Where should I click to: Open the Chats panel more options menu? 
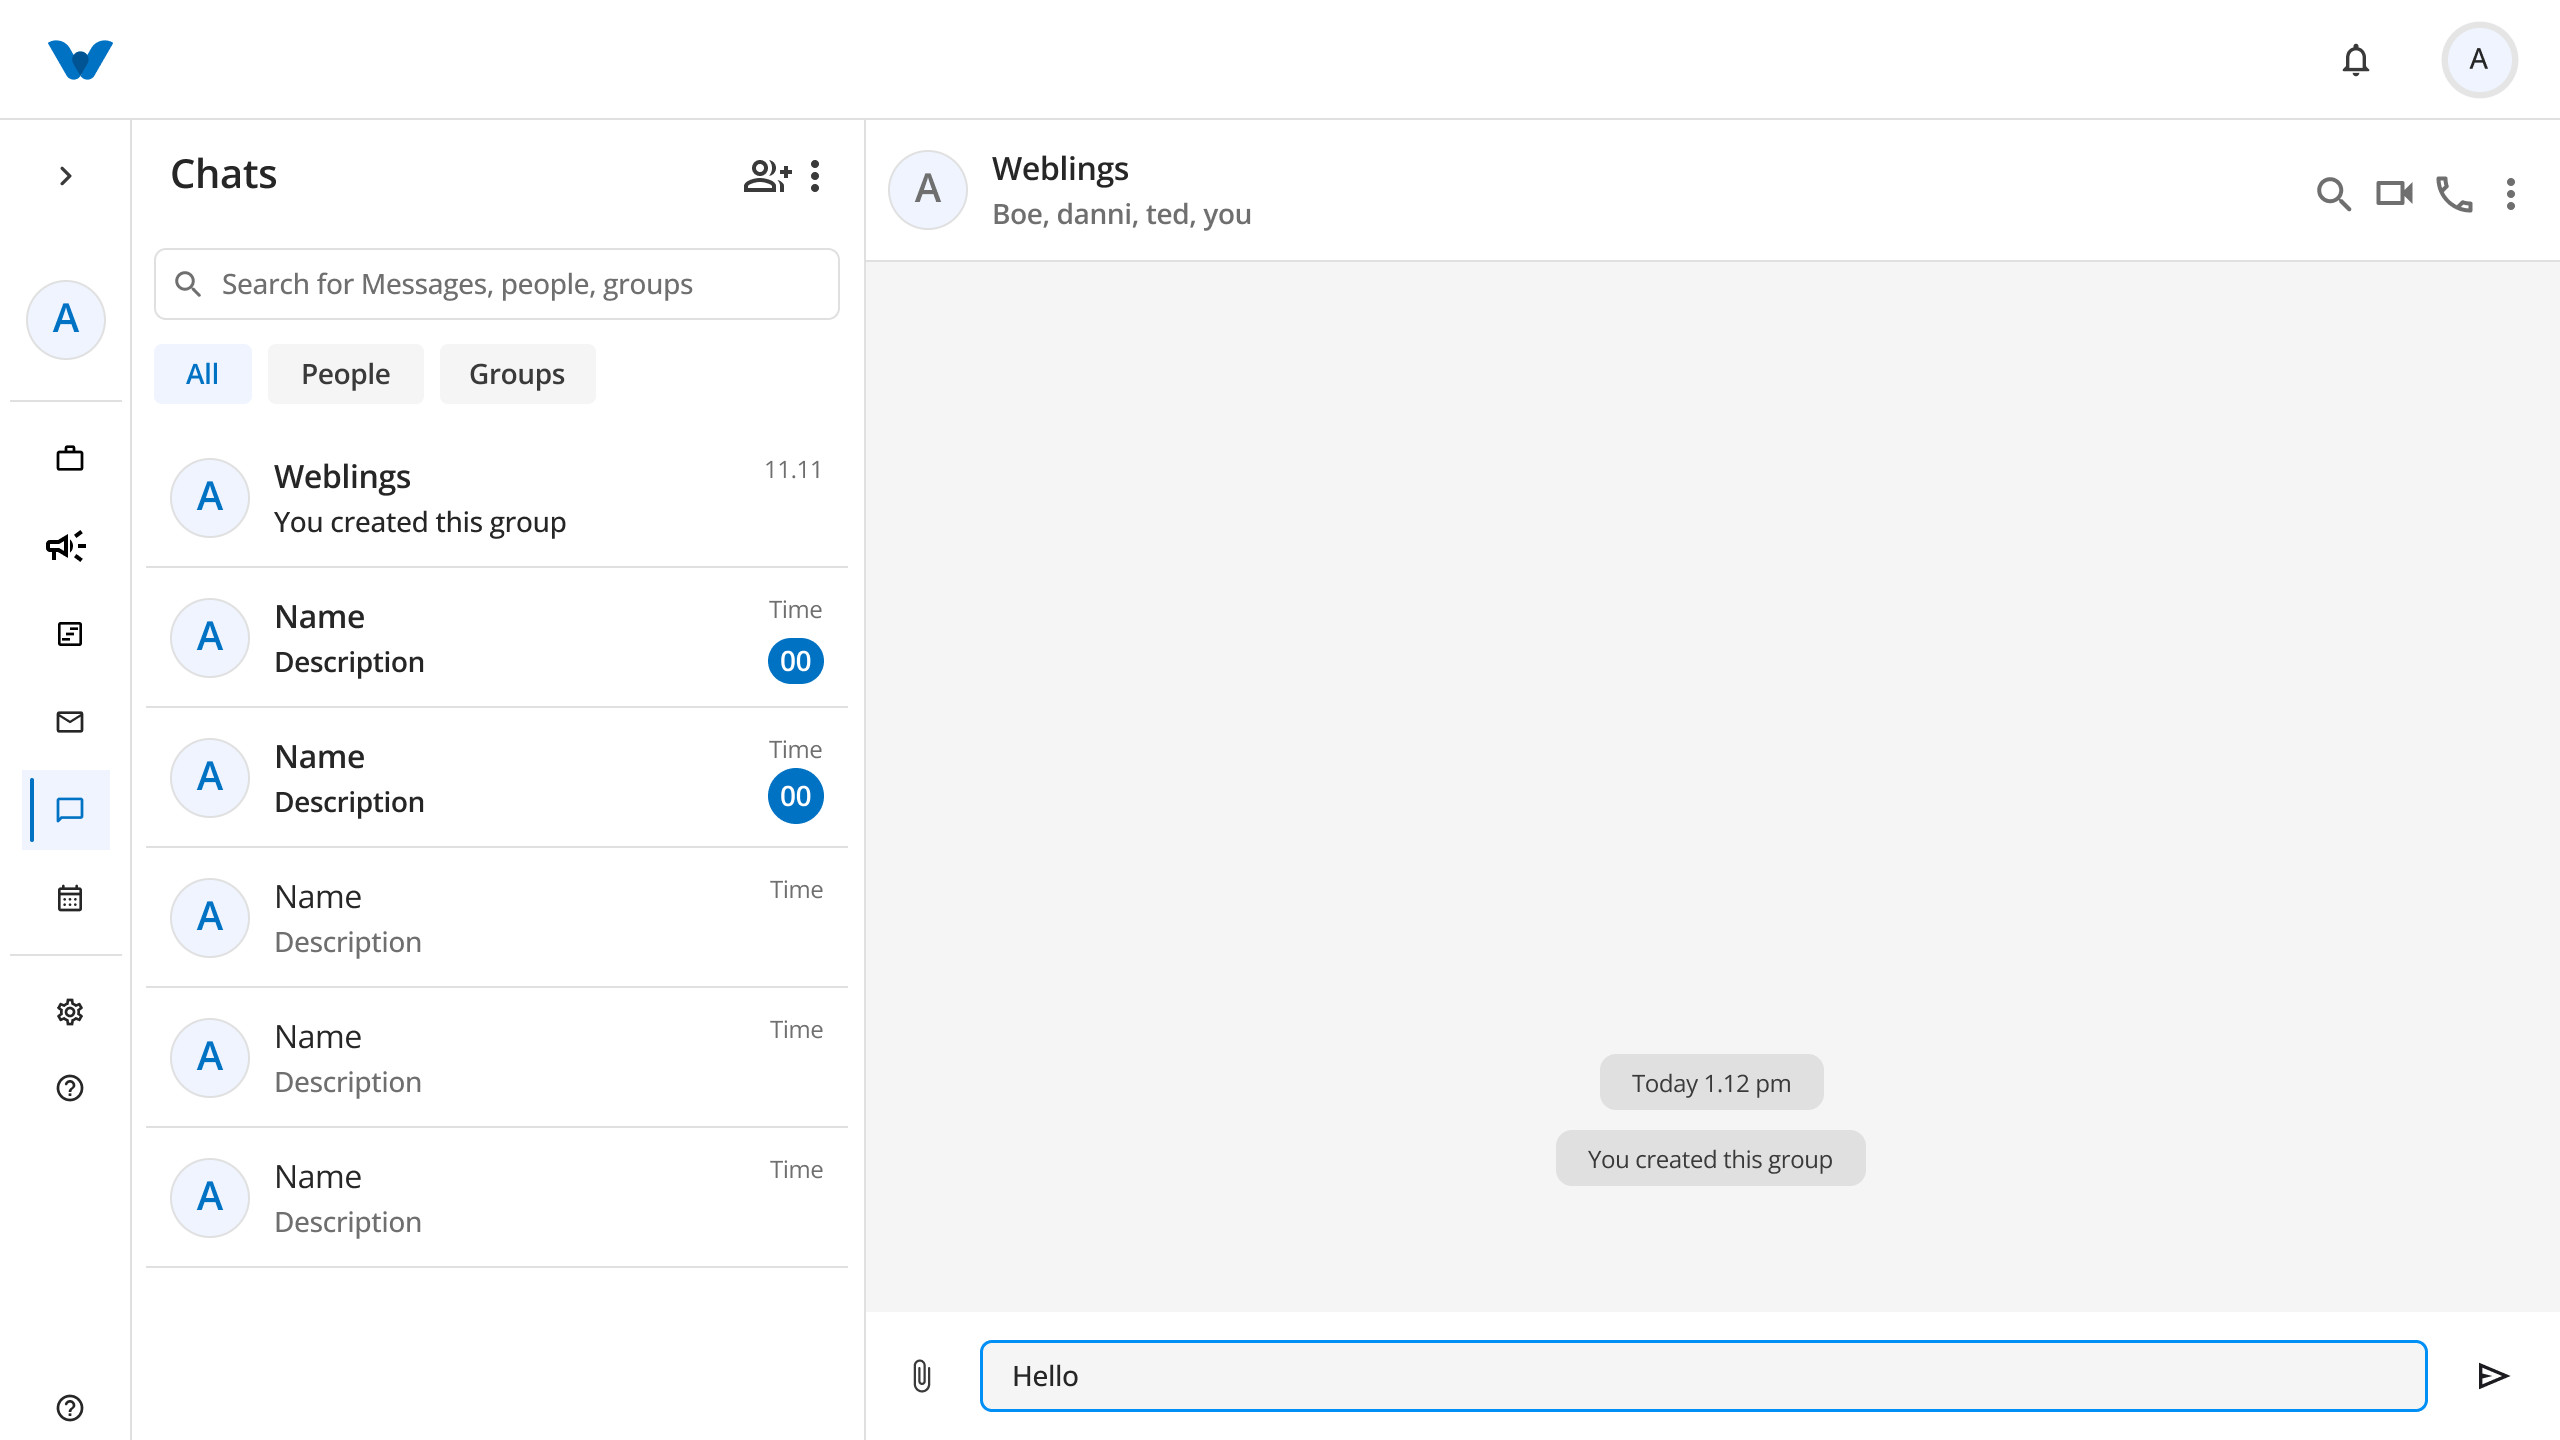pyautogui.click(x=816, y=176)
